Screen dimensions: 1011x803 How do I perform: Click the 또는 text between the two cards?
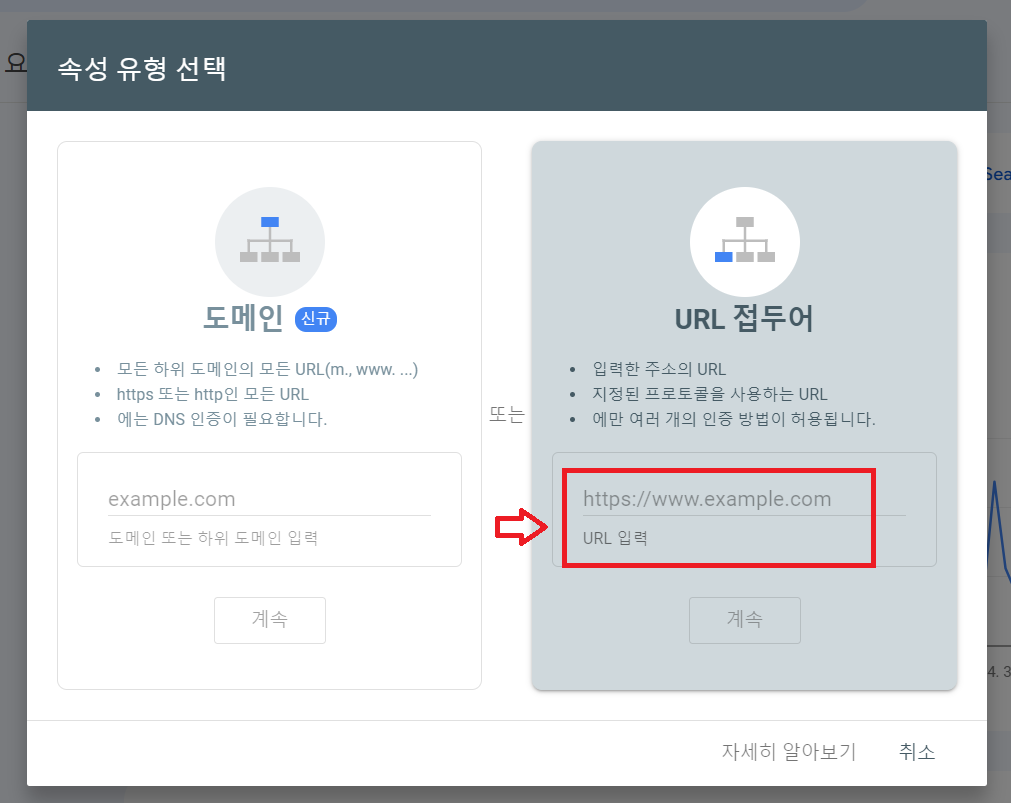pos(507,414)
